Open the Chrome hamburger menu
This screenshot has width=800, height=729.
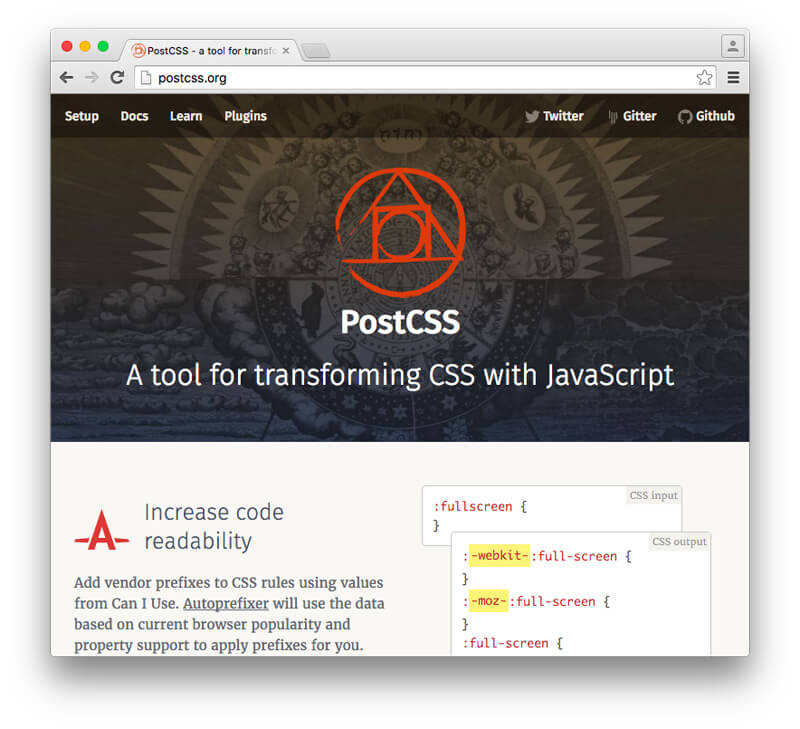point(733,77)
